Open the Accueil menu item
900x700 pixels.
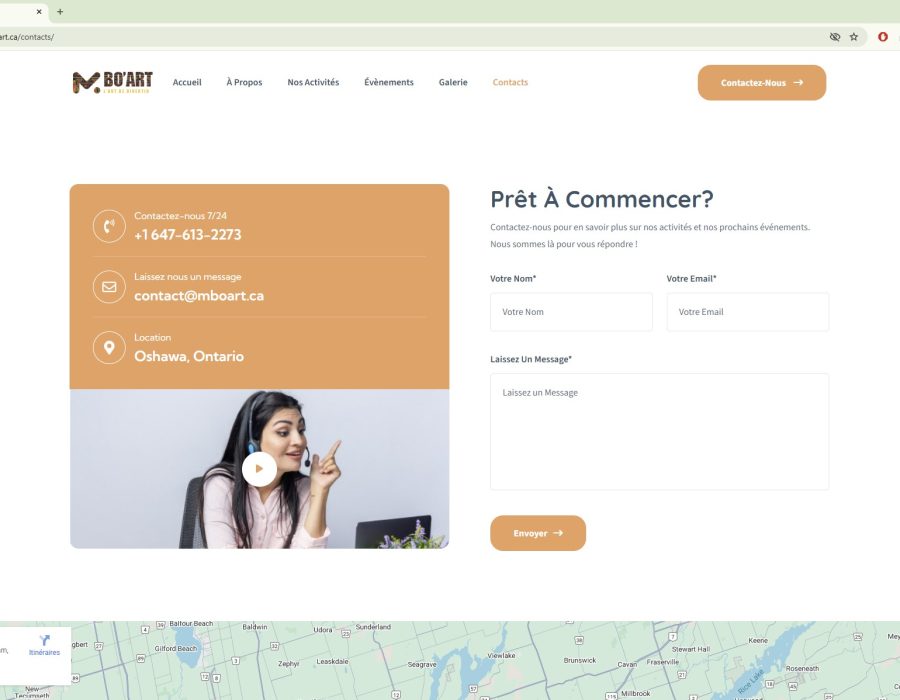coord(187,83)
